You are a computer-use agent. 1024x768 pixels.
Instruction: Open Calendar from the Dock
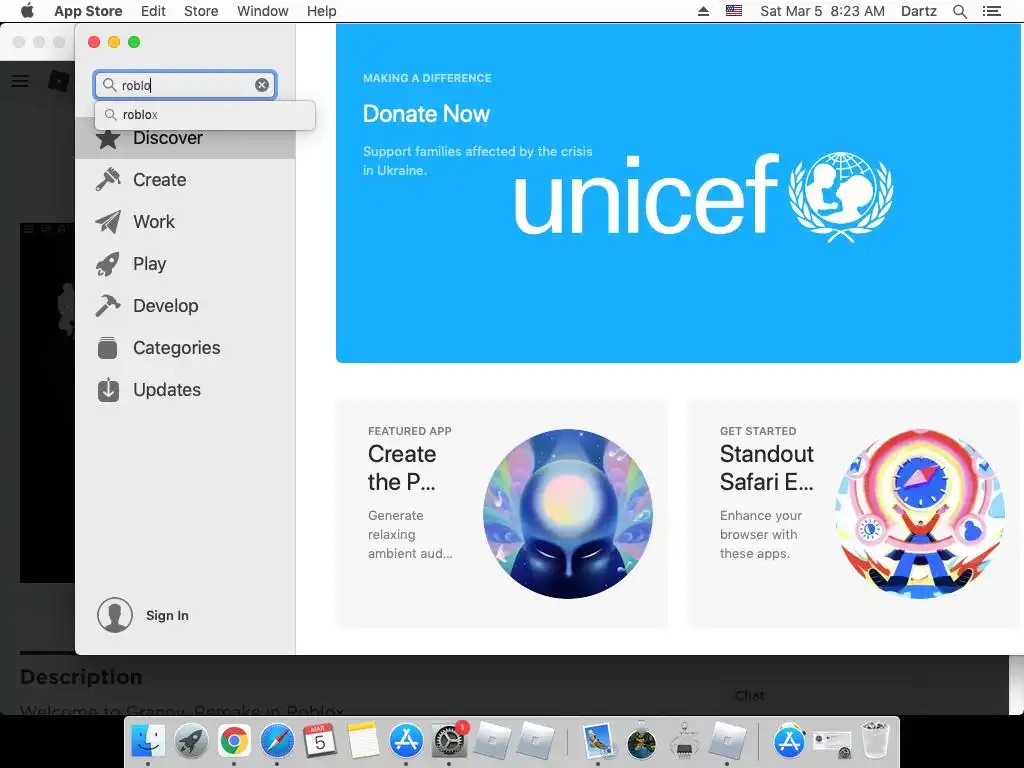point(320,741)
